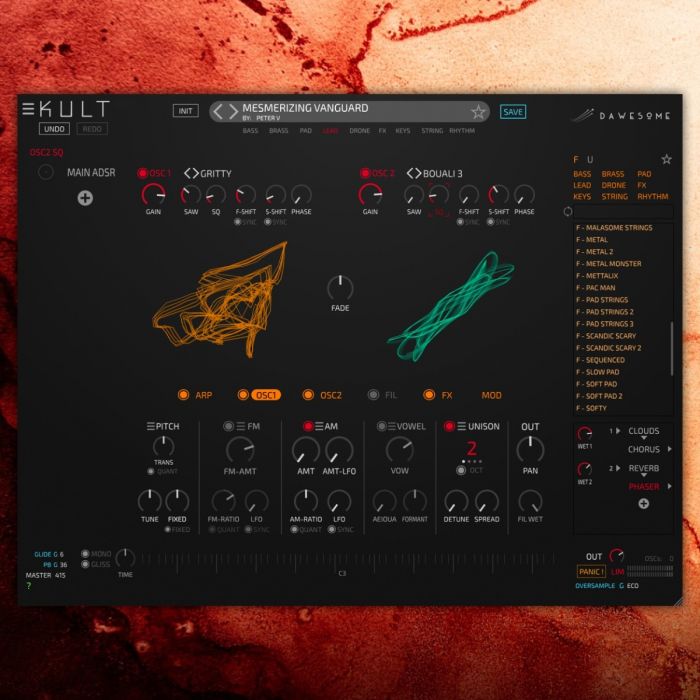Enable the FM module power

point(228,426)
